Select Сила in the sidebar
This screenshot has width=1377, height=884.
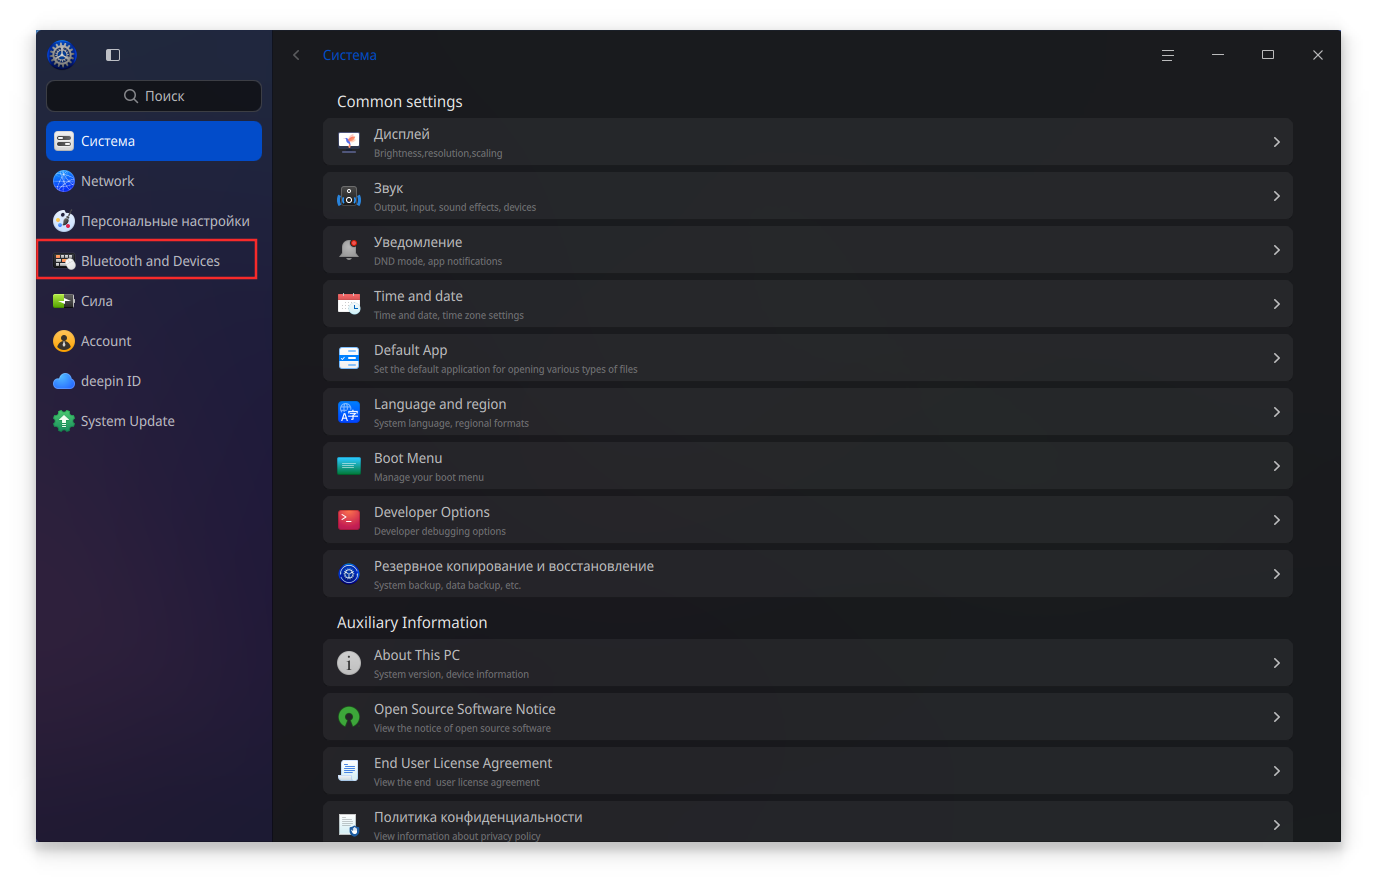point(154,301)
